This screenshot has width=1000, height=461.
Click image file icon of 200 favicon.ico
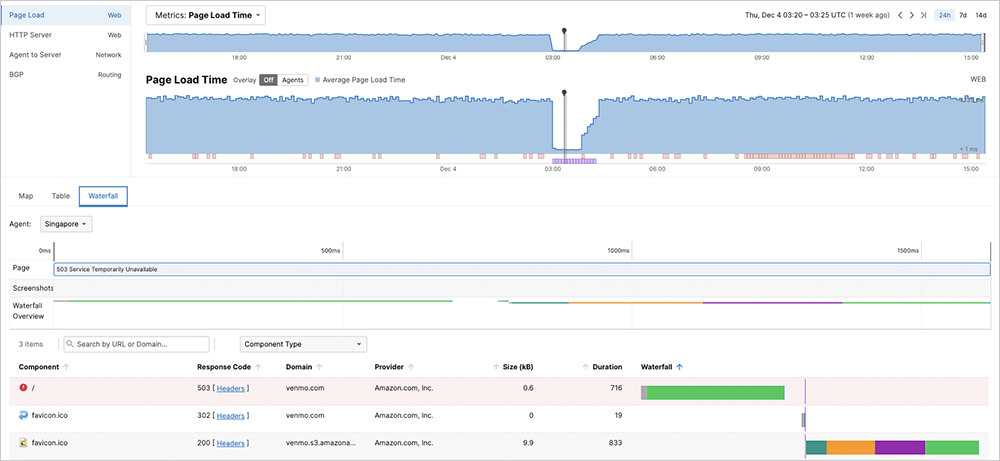pos(24,443)
